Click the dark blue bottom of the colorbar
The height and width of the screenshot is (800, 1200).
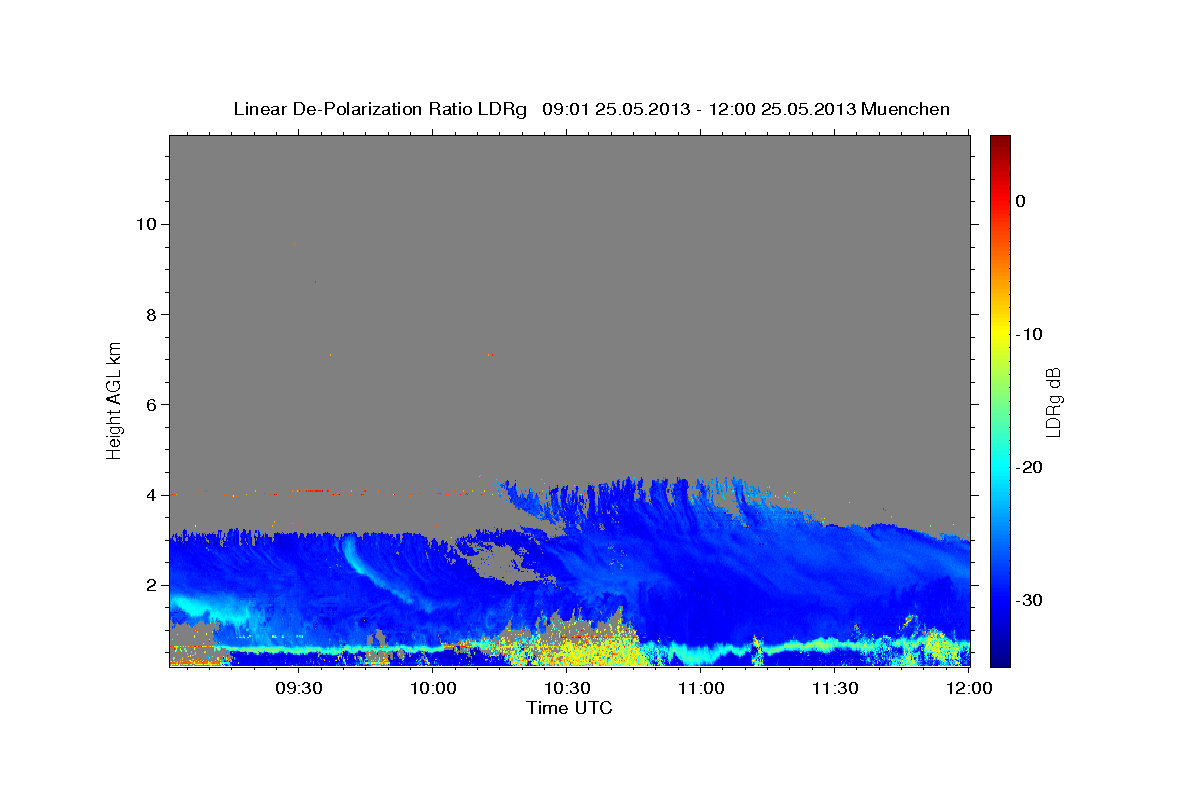1000,655
